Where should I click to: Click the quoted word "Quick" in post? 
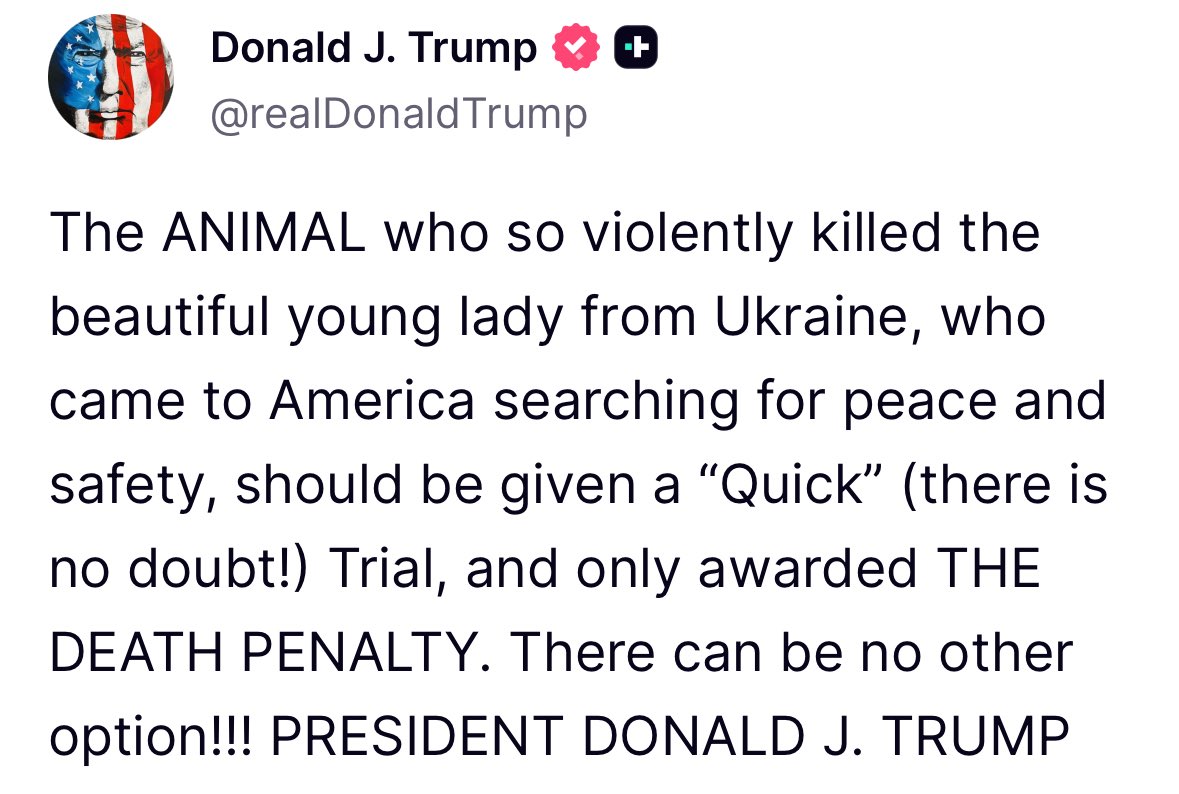point(790,485)
